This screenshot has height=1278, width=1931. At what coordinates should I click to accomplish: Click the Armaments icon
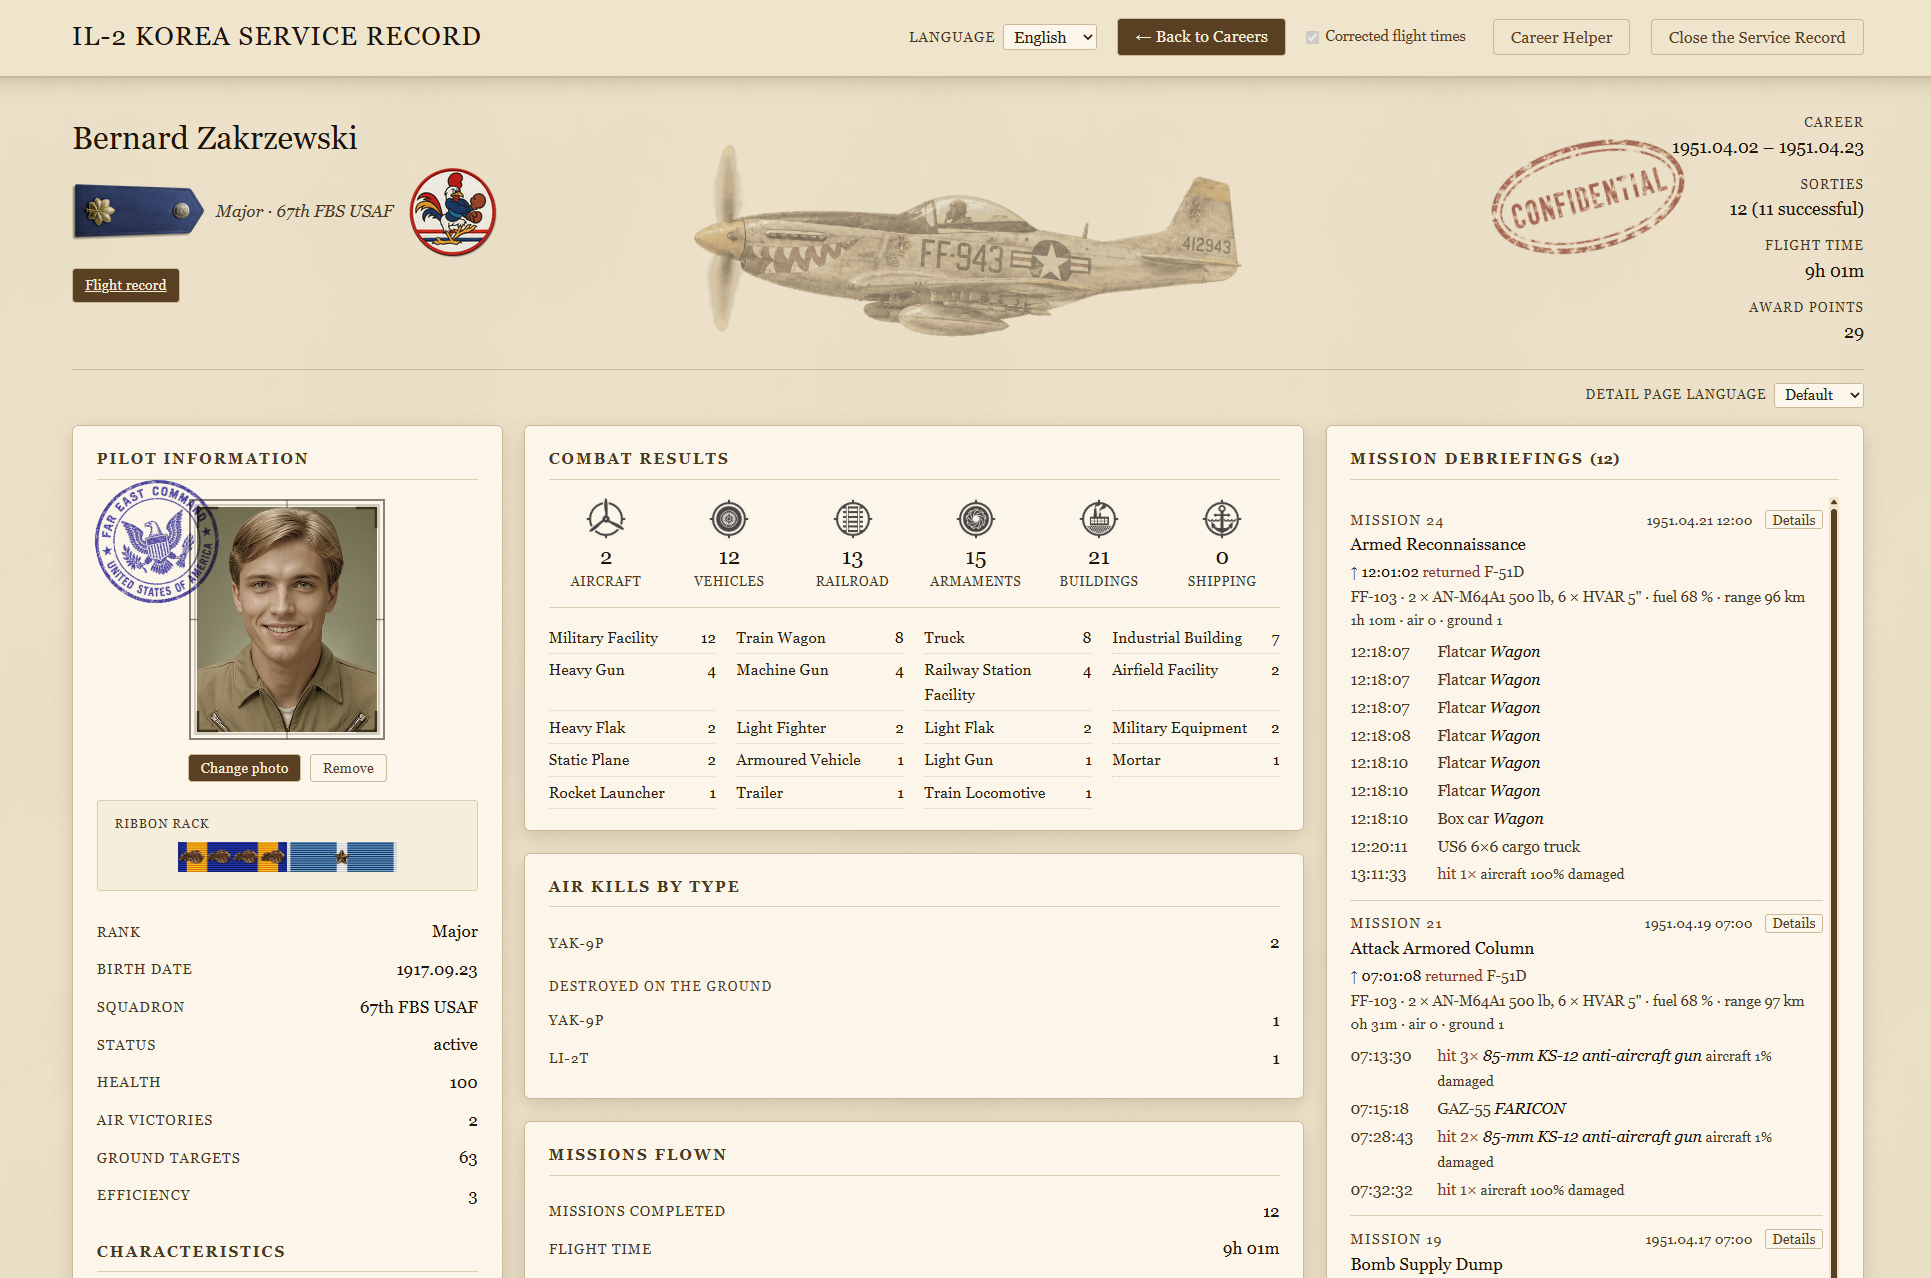click(975, 518)
